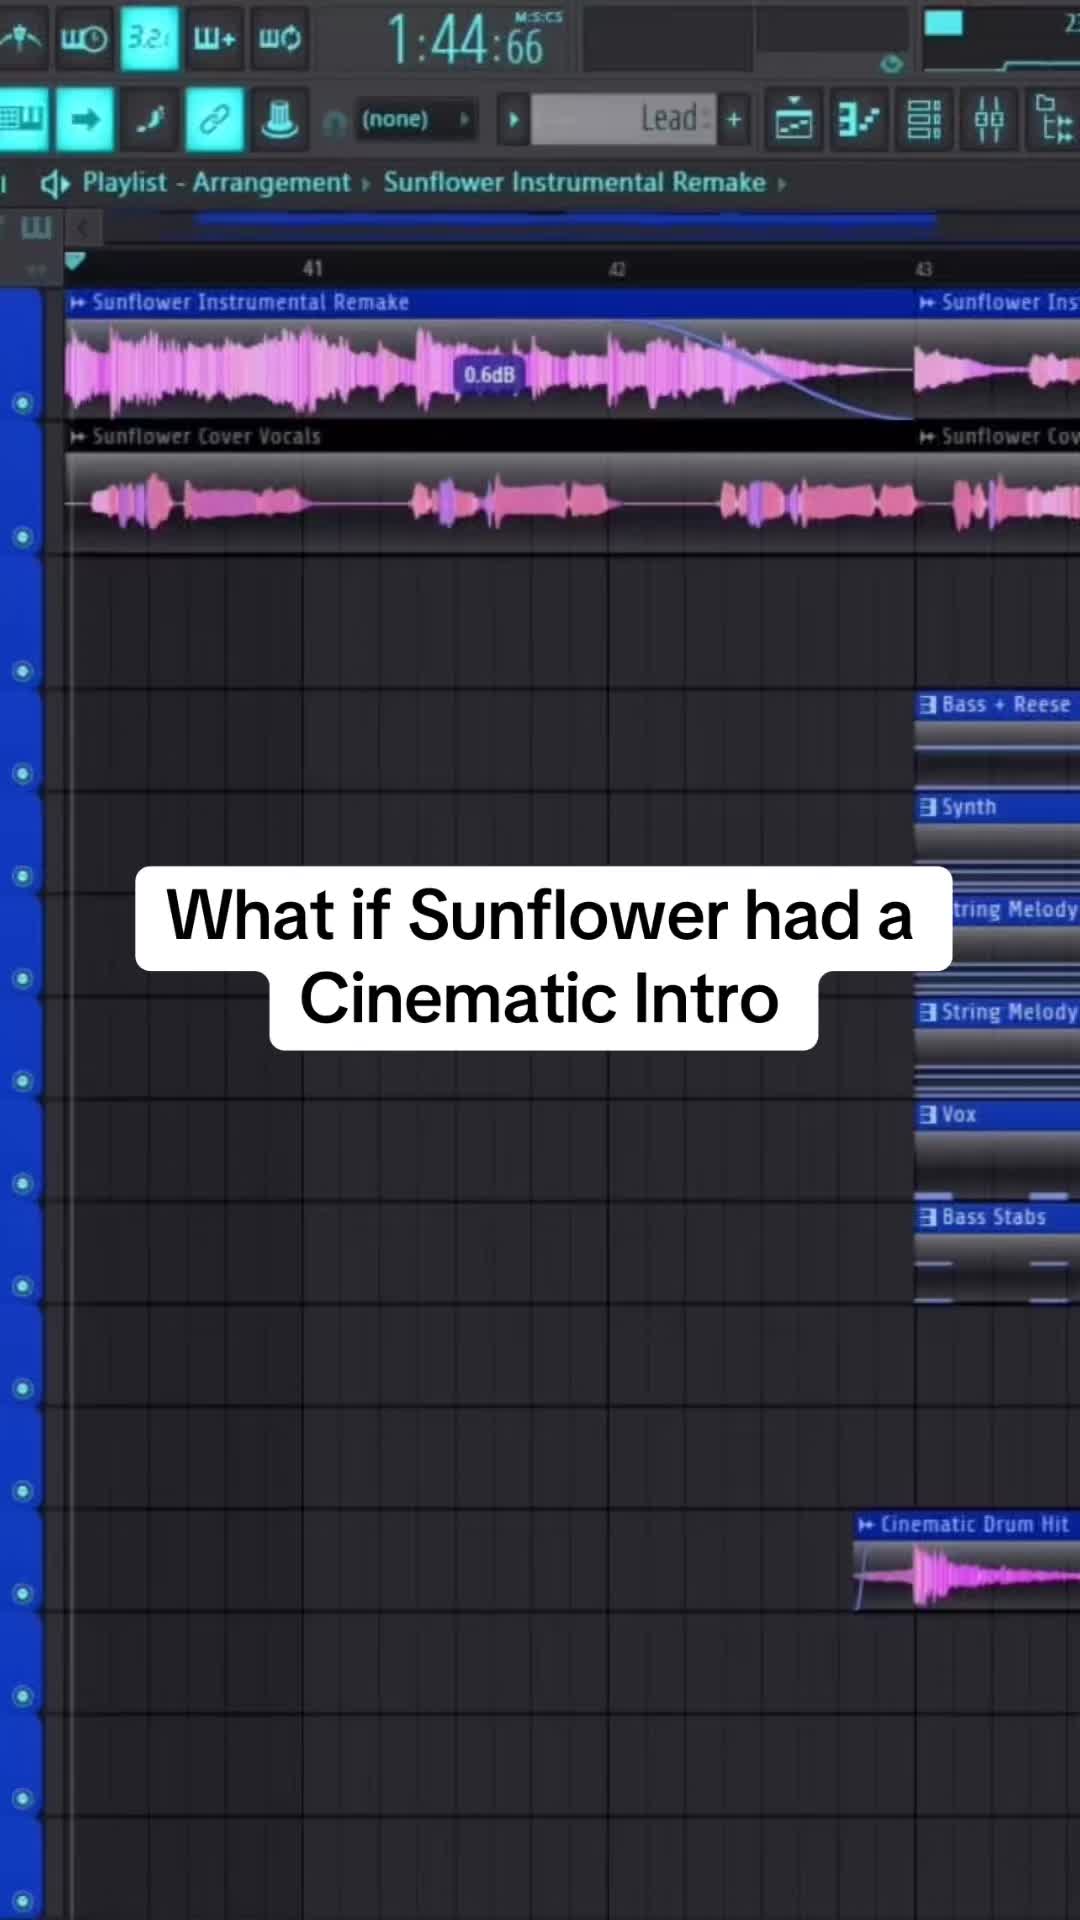Viewport: 1080px width, 1920px height.
Task: Select the lower String Melody clip title
Action: (x=1010, y=1012)
